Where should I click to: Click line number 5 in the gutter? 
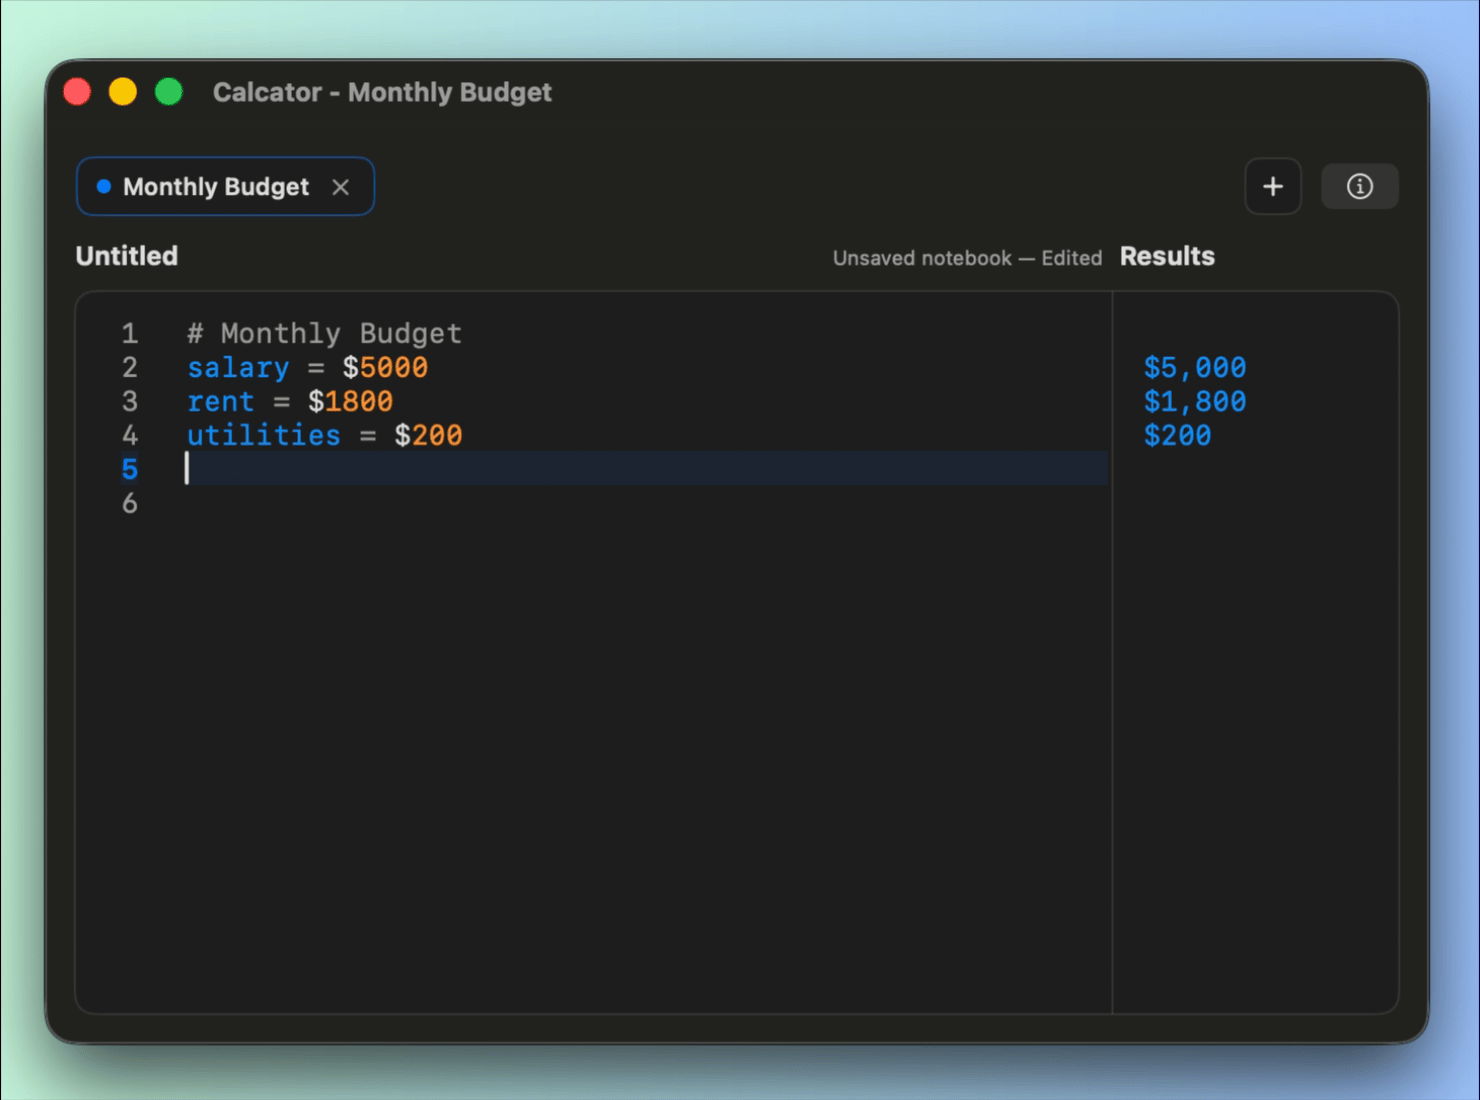(129, 469)
